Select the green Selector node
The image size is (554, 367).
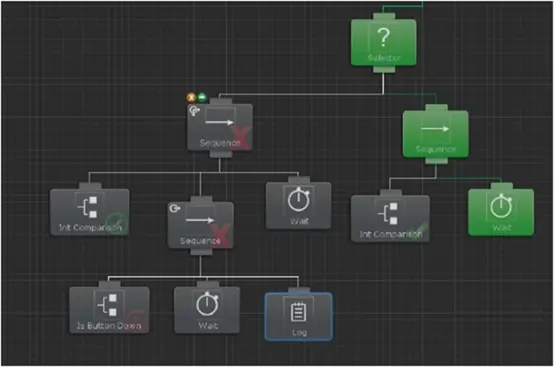[x=383, y=42]
